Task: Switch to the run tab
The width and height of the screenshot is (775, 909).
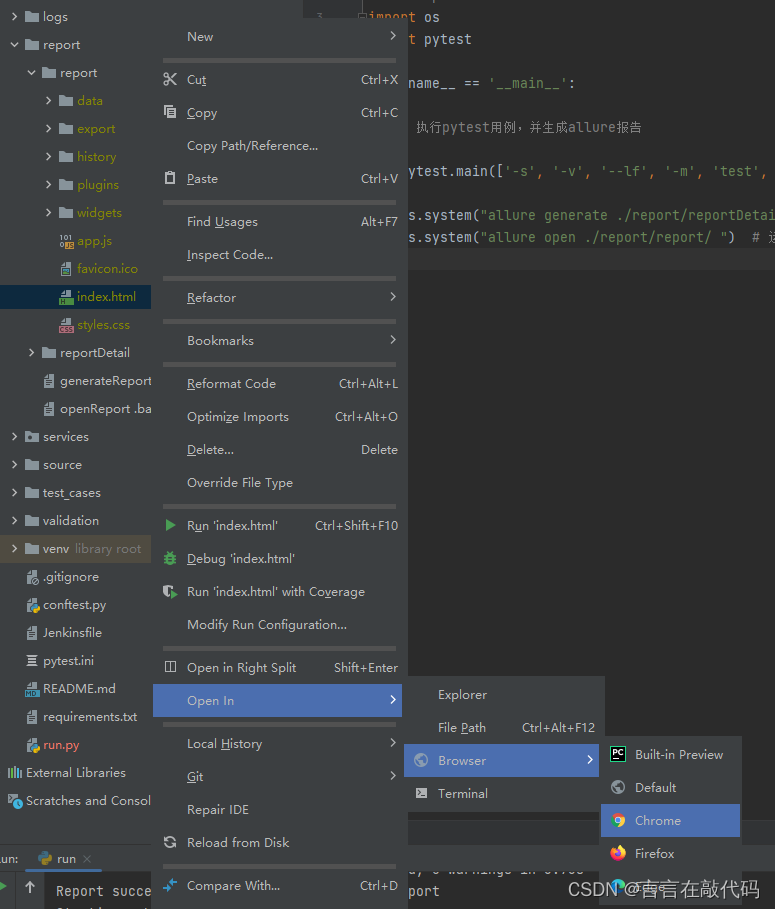Action: [x=66, y=859]
